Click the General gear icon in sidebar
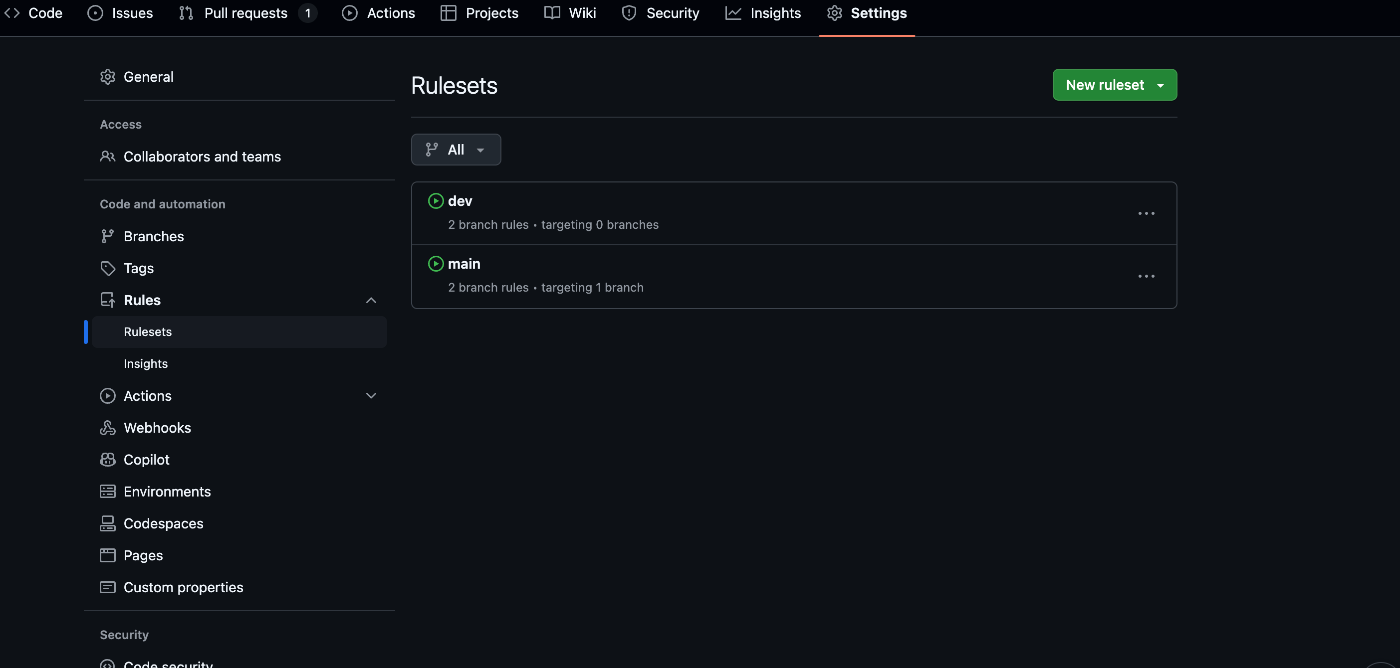The height and width of the screenshot is (668, 1400). pyautogui.click(x=108, y=77)
